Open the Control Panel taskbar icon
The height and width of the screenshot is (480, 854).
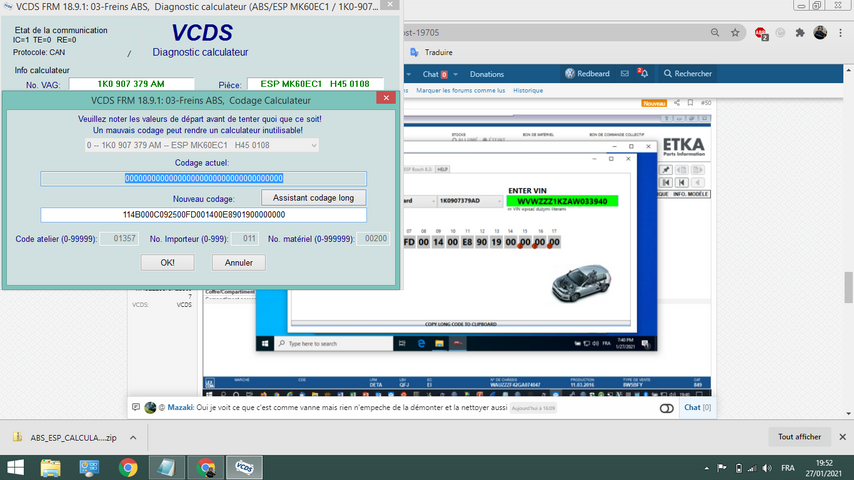pyautogui.click(x=89, y=467)
